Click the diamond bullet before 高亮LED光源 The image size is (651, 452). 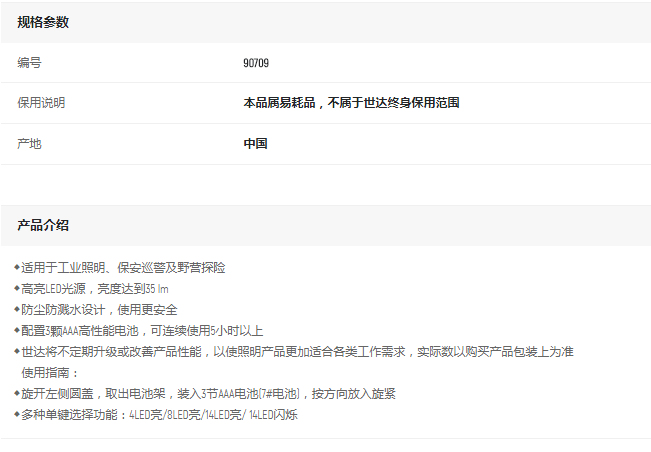pos(17,289)
